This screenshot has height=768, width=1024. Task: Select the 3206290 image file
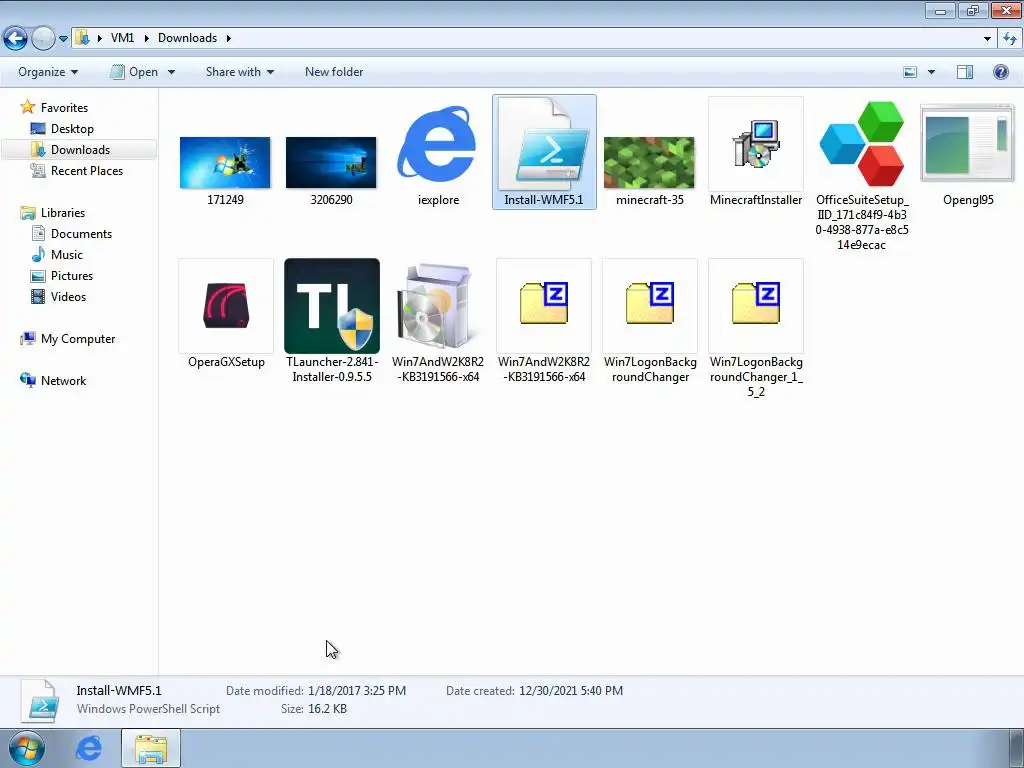(331, 163)
